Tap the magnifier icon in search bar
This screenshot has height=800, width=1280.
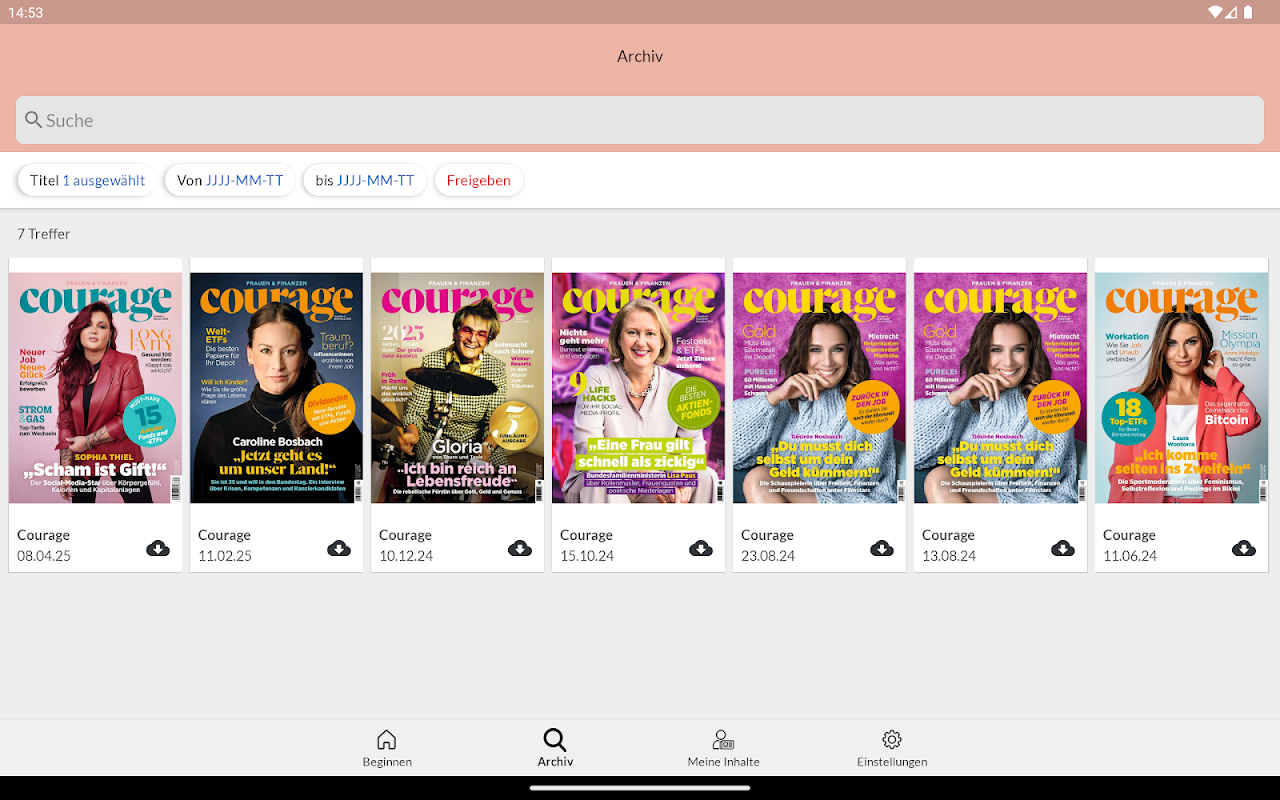34,120
